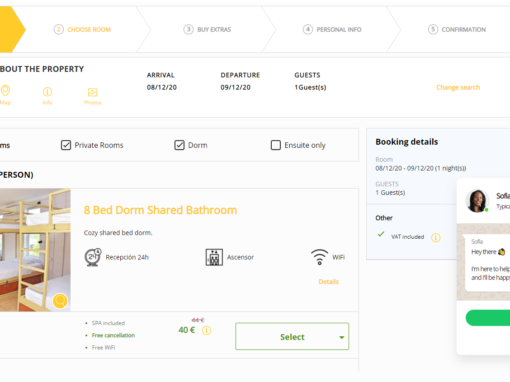Open the property Map icon
510x382 pixels.
pos(5,91)
